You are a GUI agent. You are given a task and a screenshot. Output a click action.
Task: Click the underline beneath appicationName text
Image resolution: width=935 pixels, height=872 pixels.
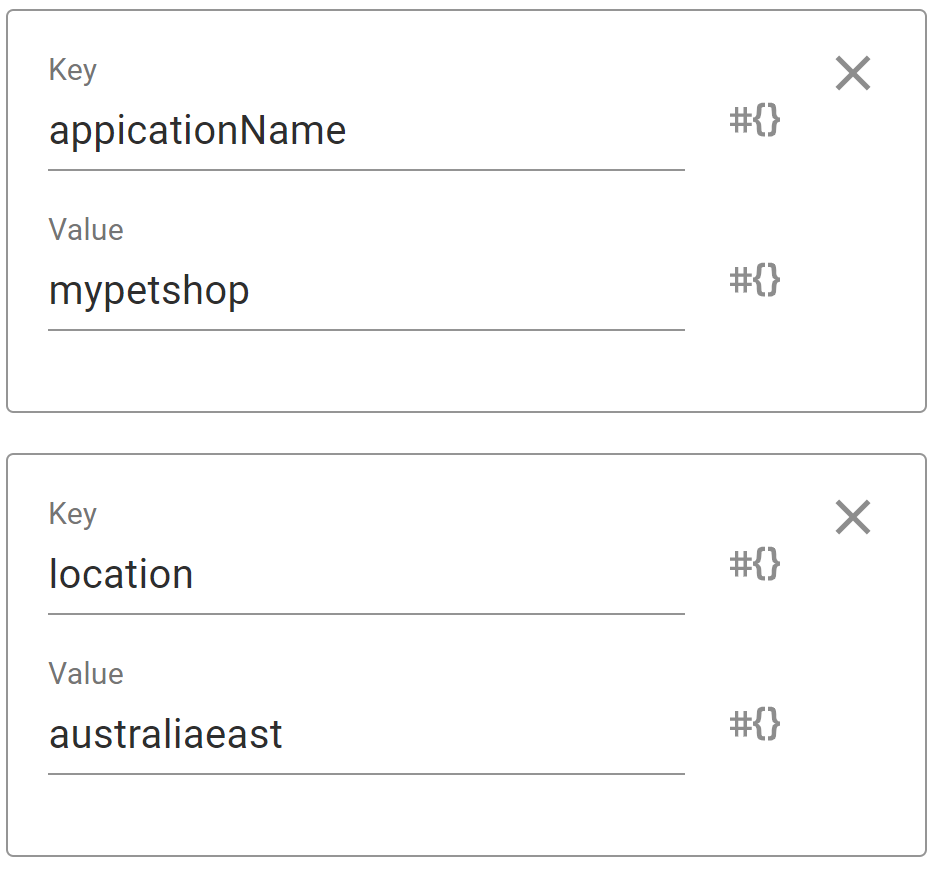pos(366,170)
